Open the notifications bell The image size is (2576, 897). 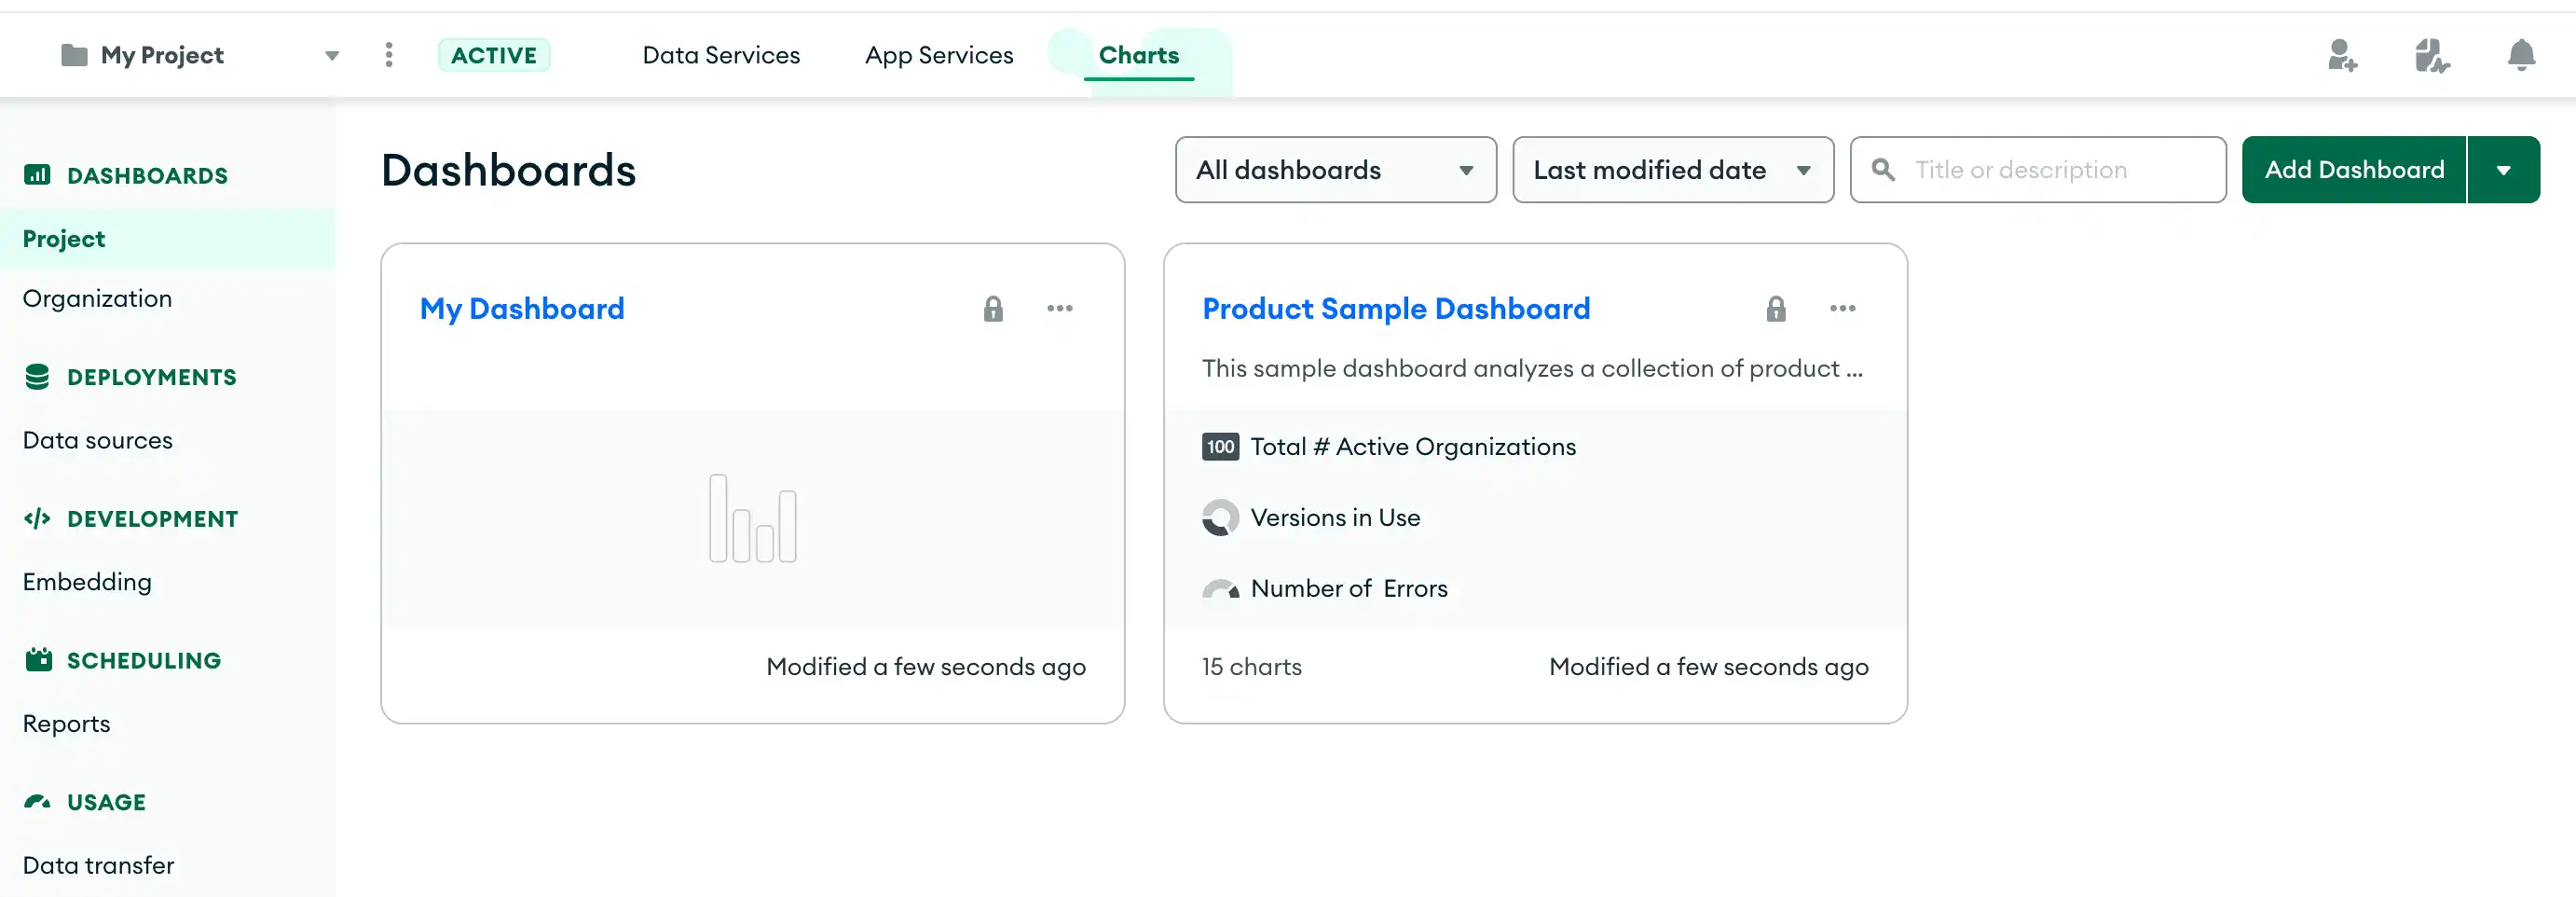click(x=2521, y=55)
